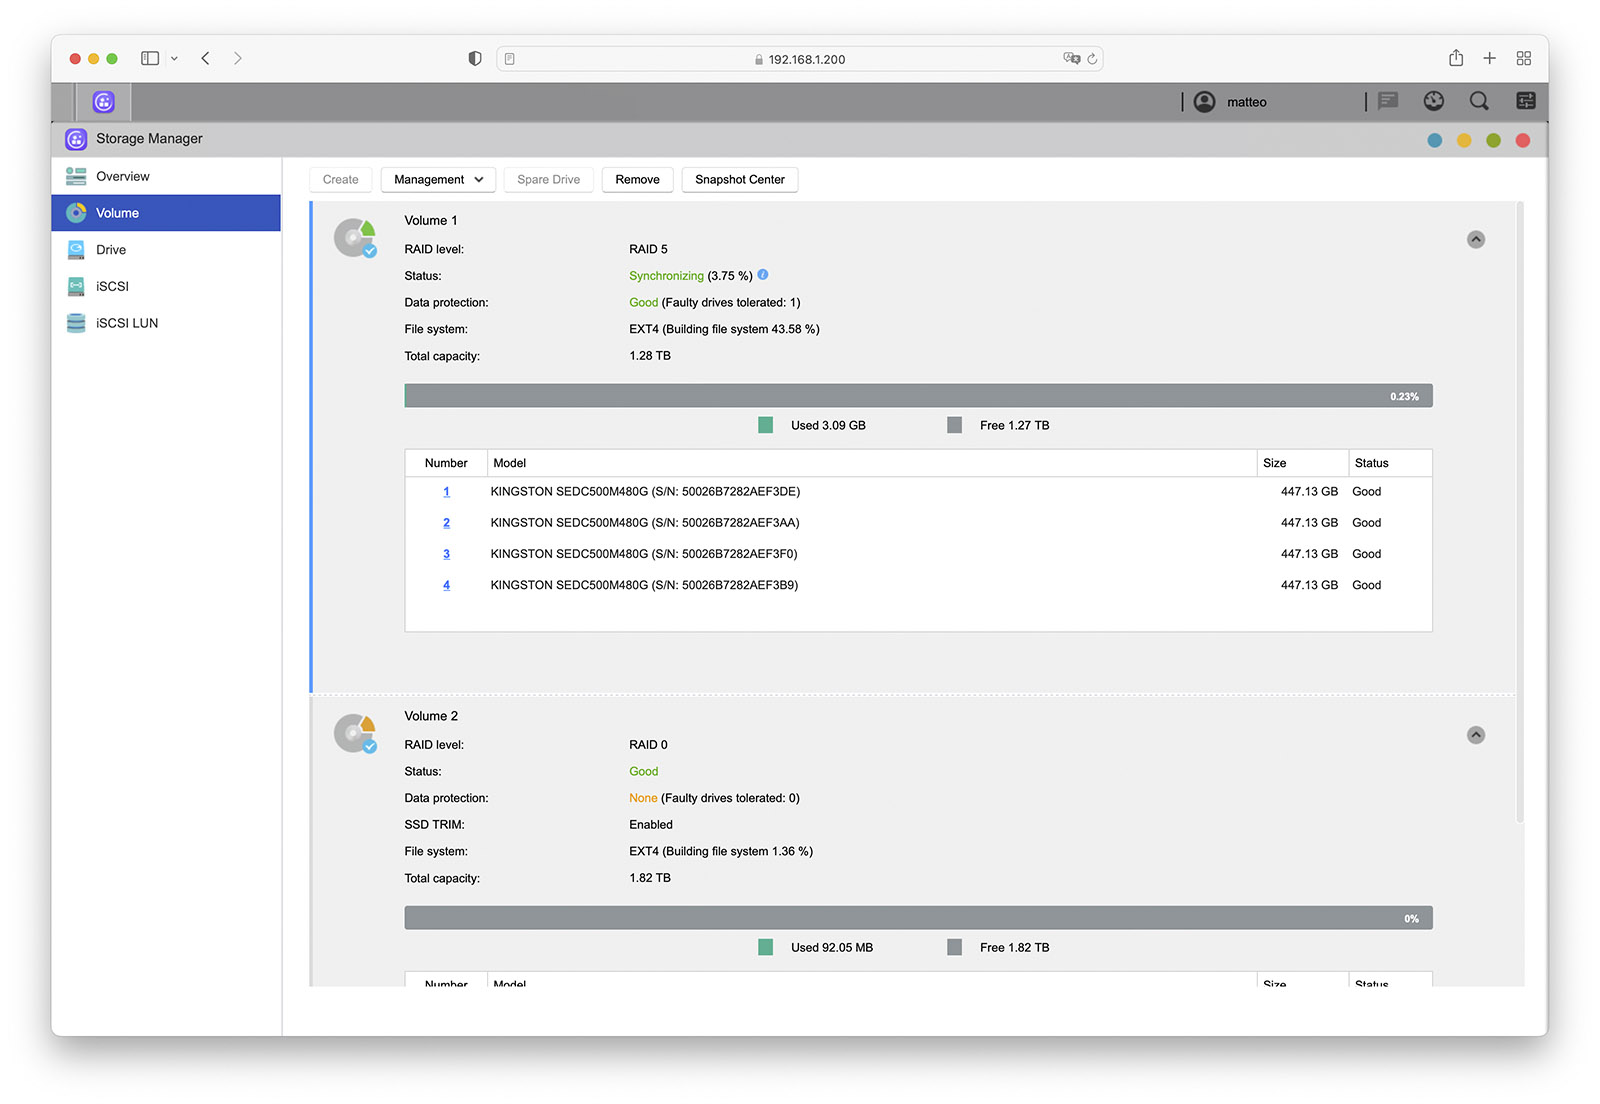Image resolution: width=1600 pixels, height=1104 pixels.
Task: Click the drive model ending in AEF3DE
Action: tap(645, 492)
